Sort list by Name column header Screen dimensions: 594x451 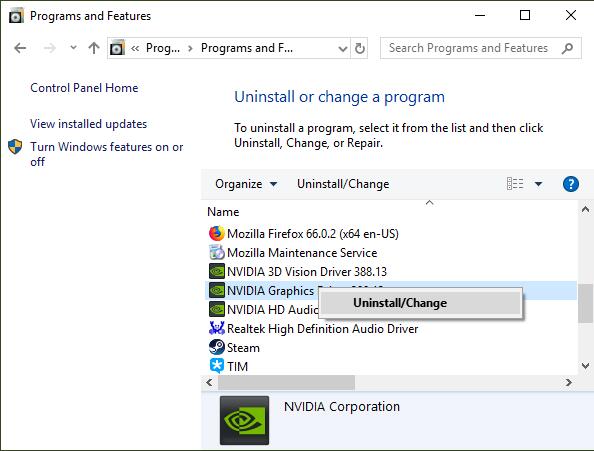[223, 212]
